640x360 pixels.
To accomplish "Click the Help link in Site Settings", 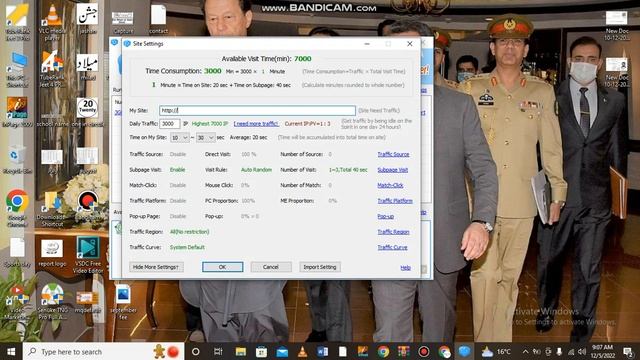I will (405, 268).
